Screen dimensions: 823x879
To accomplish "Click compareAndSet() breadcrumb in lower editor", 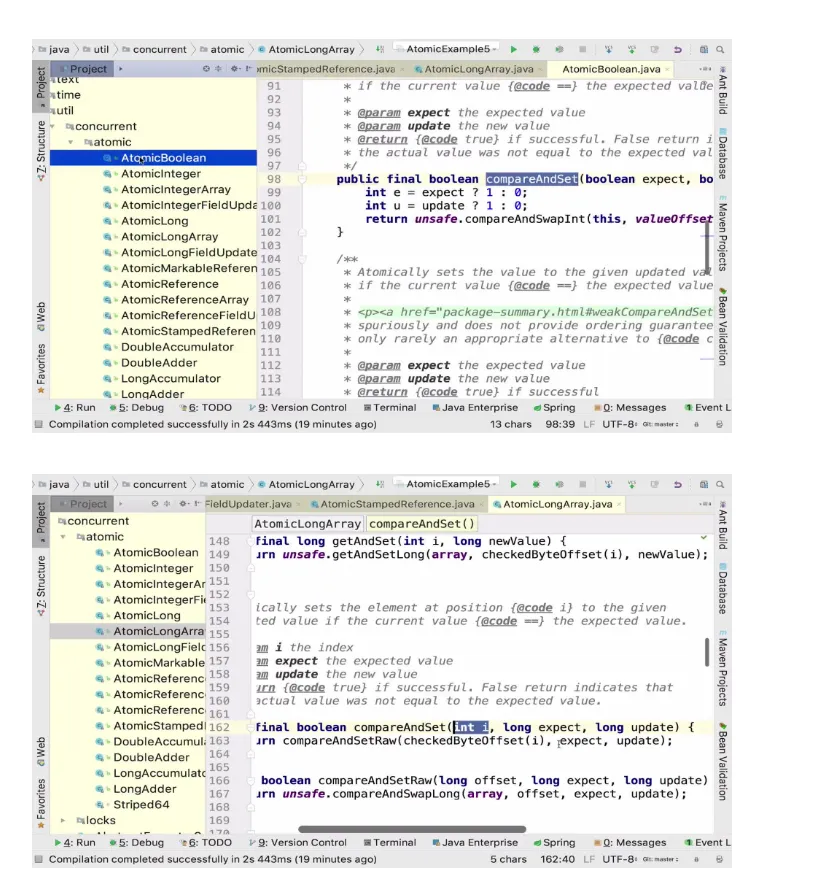I will [422, 524].
